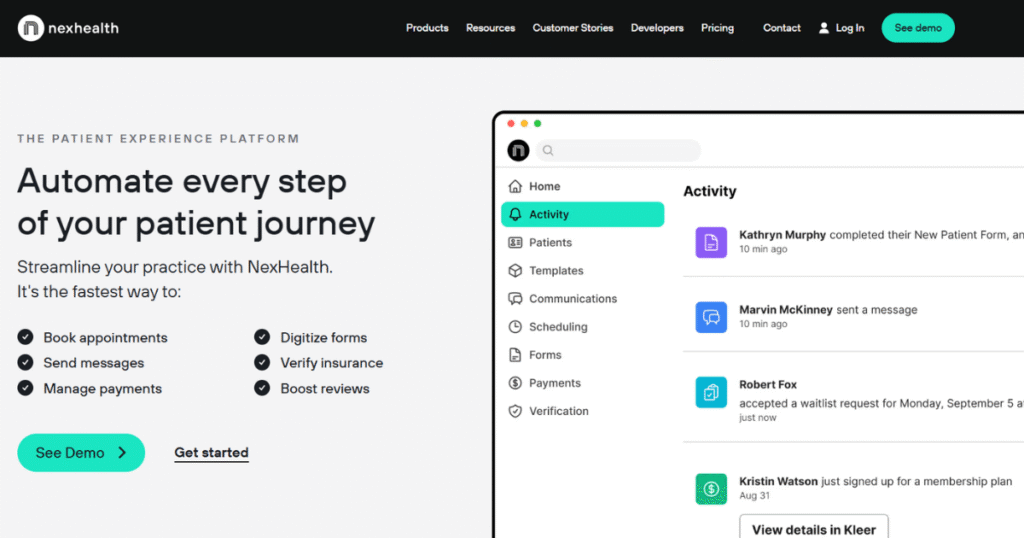Click the Verification shield icon in sidebar

[x=515, y=411]
